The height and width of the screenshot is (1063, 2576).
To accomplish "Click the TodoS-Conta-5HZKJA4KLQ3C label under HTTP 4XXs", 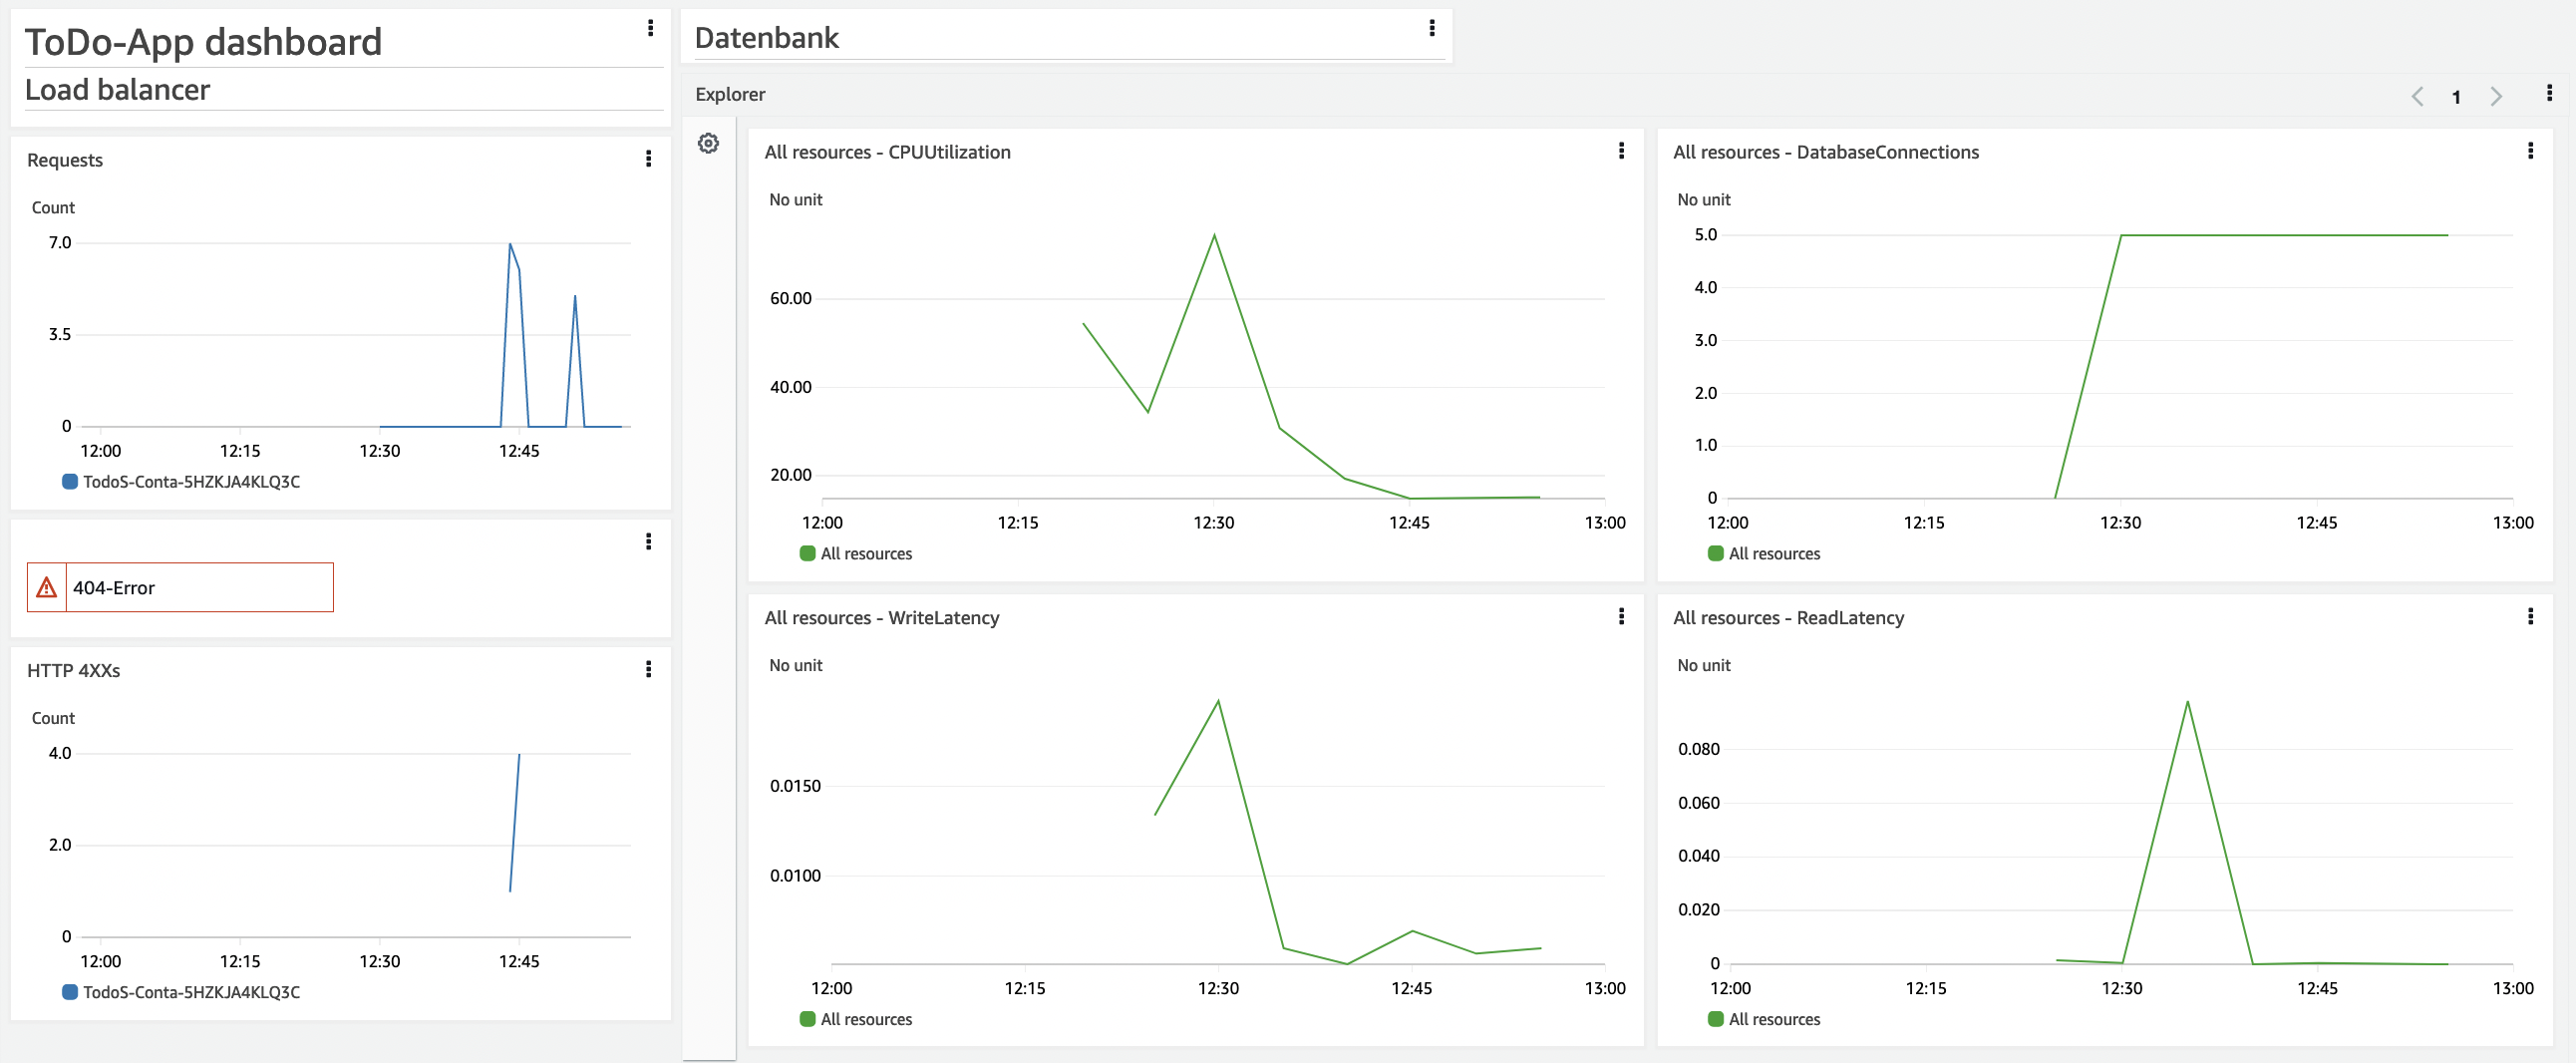I will [x=191, y=993].
